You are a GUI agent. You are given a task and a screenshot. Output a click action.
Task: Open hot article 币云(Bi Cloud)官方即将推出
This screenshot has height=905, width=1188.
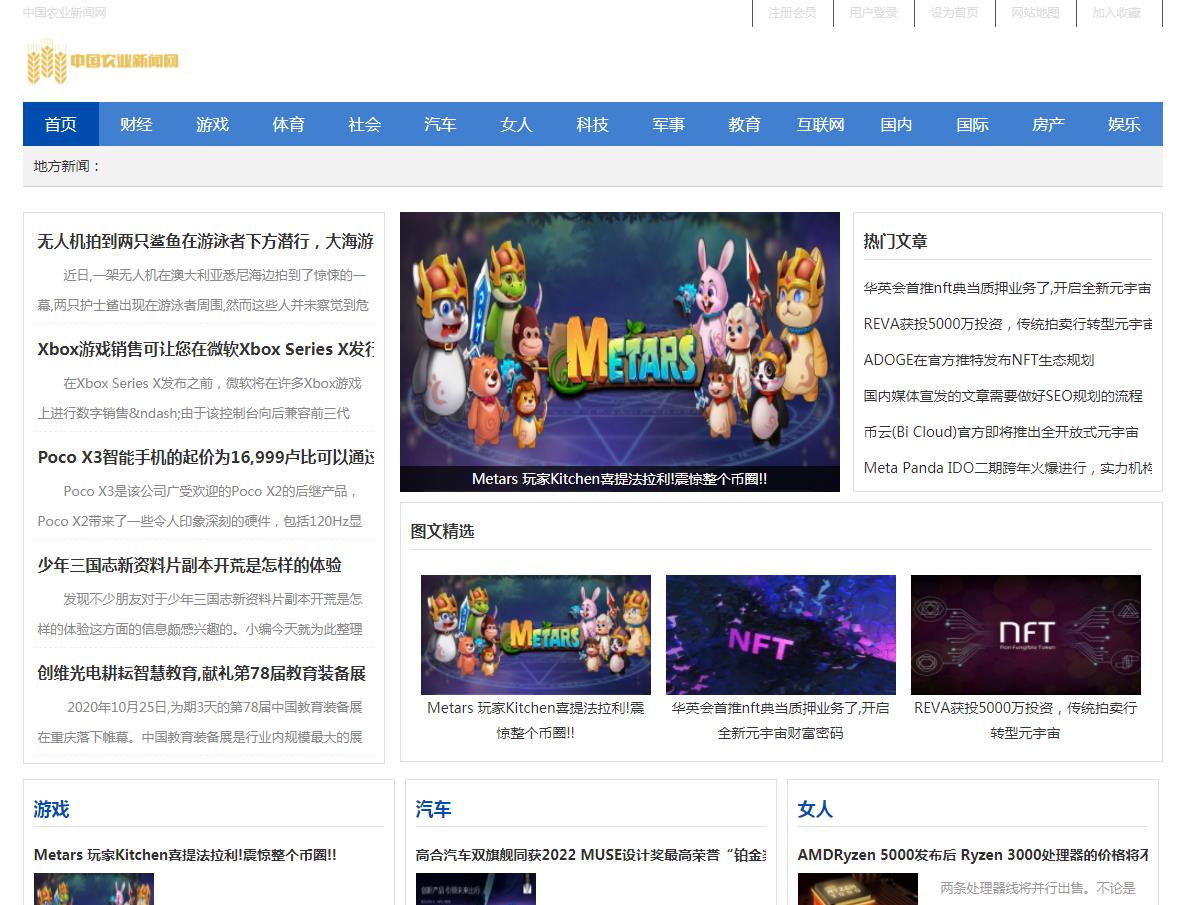coord(1001,432)
